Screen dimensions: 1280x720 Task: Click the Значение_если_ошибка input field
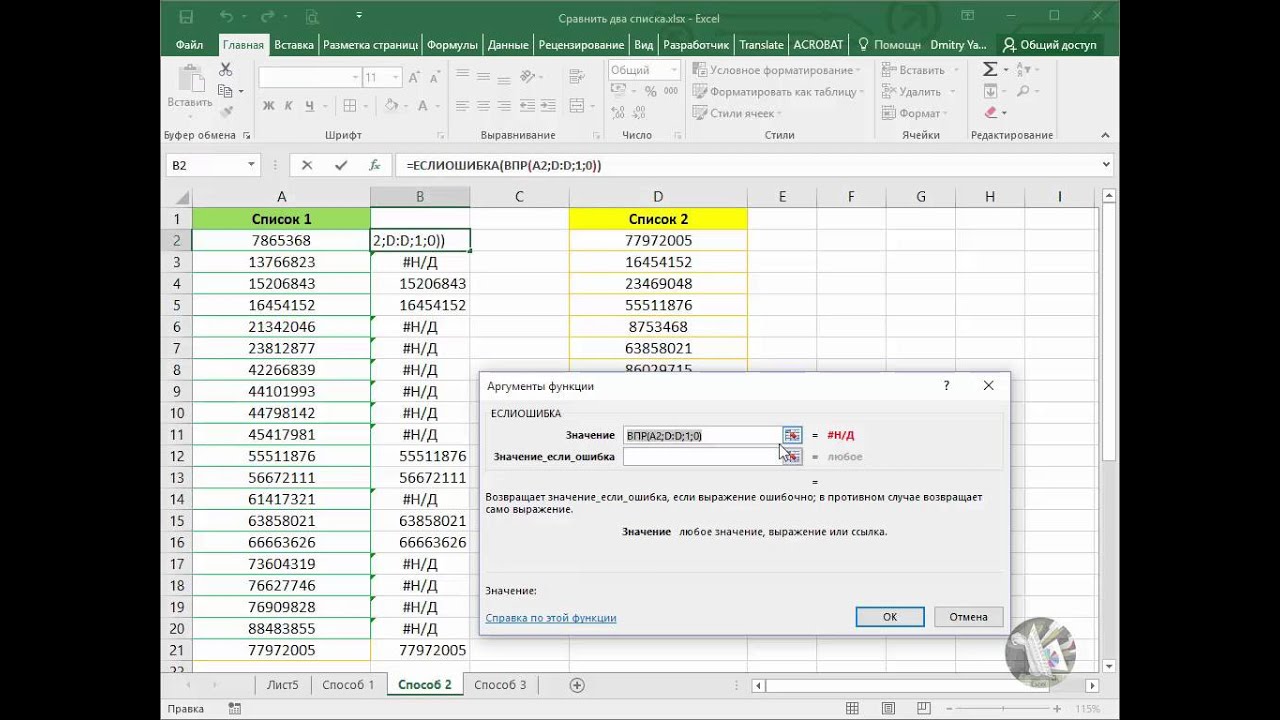[x=701, y=457]
